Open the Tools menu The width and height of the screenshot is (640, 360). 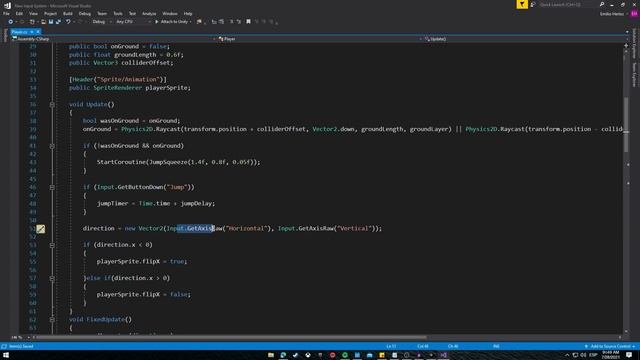pyautogui.click(x=118, y=13)
